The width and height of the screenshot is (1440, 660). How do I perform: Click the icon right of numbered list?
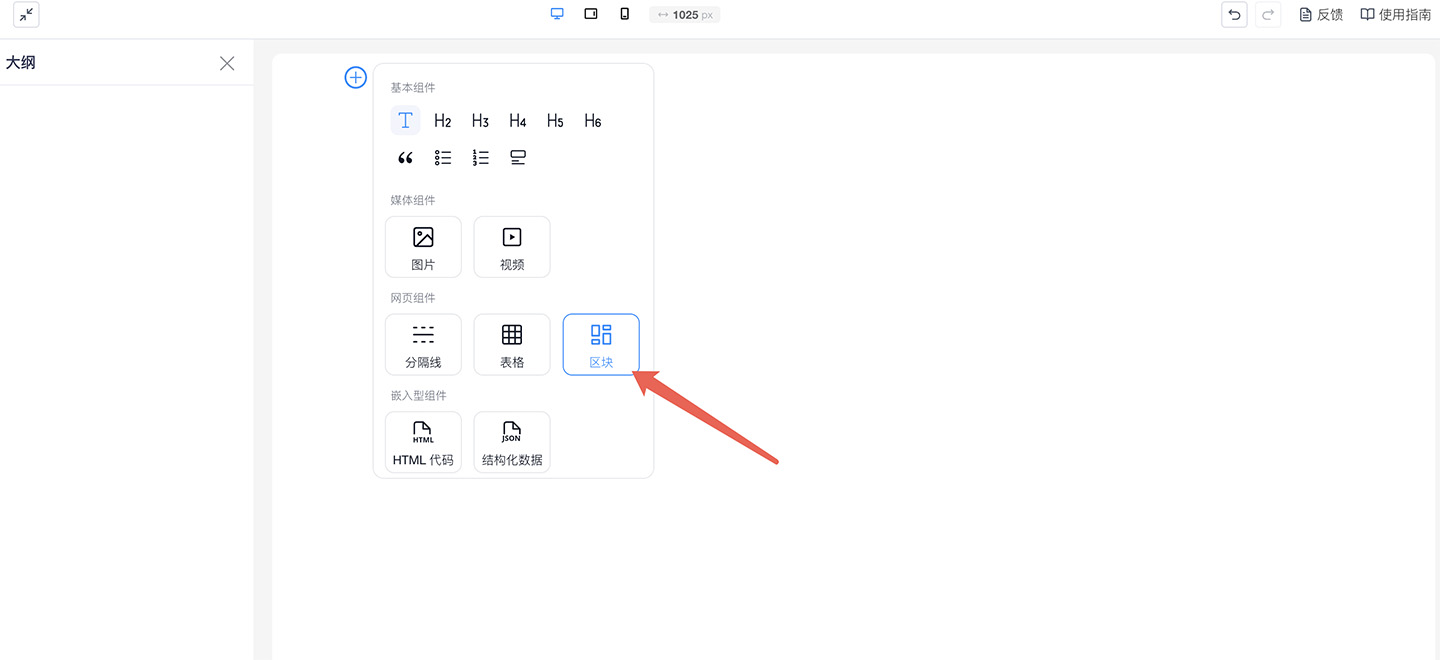(518, 158)
